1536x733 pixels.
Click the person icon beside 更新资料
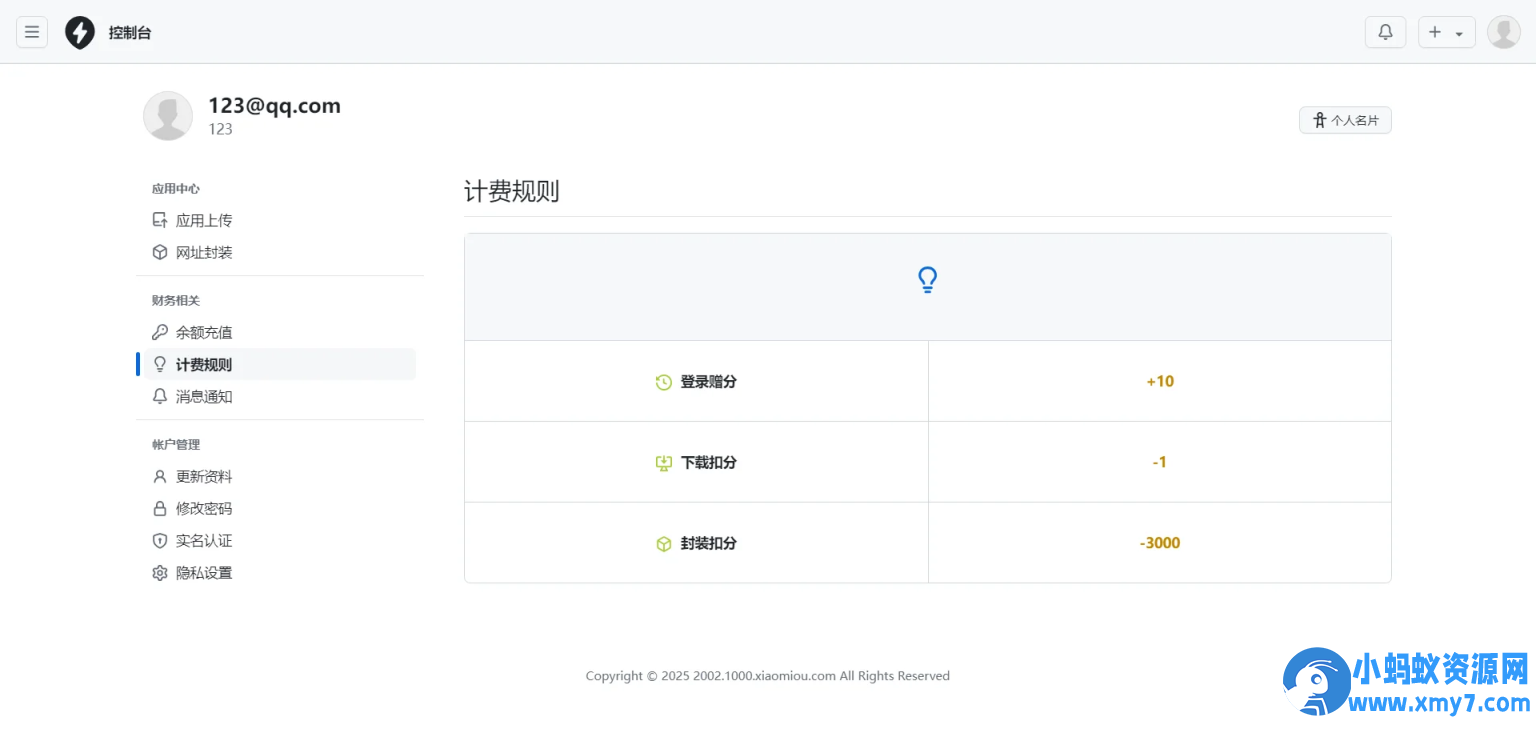160,476
